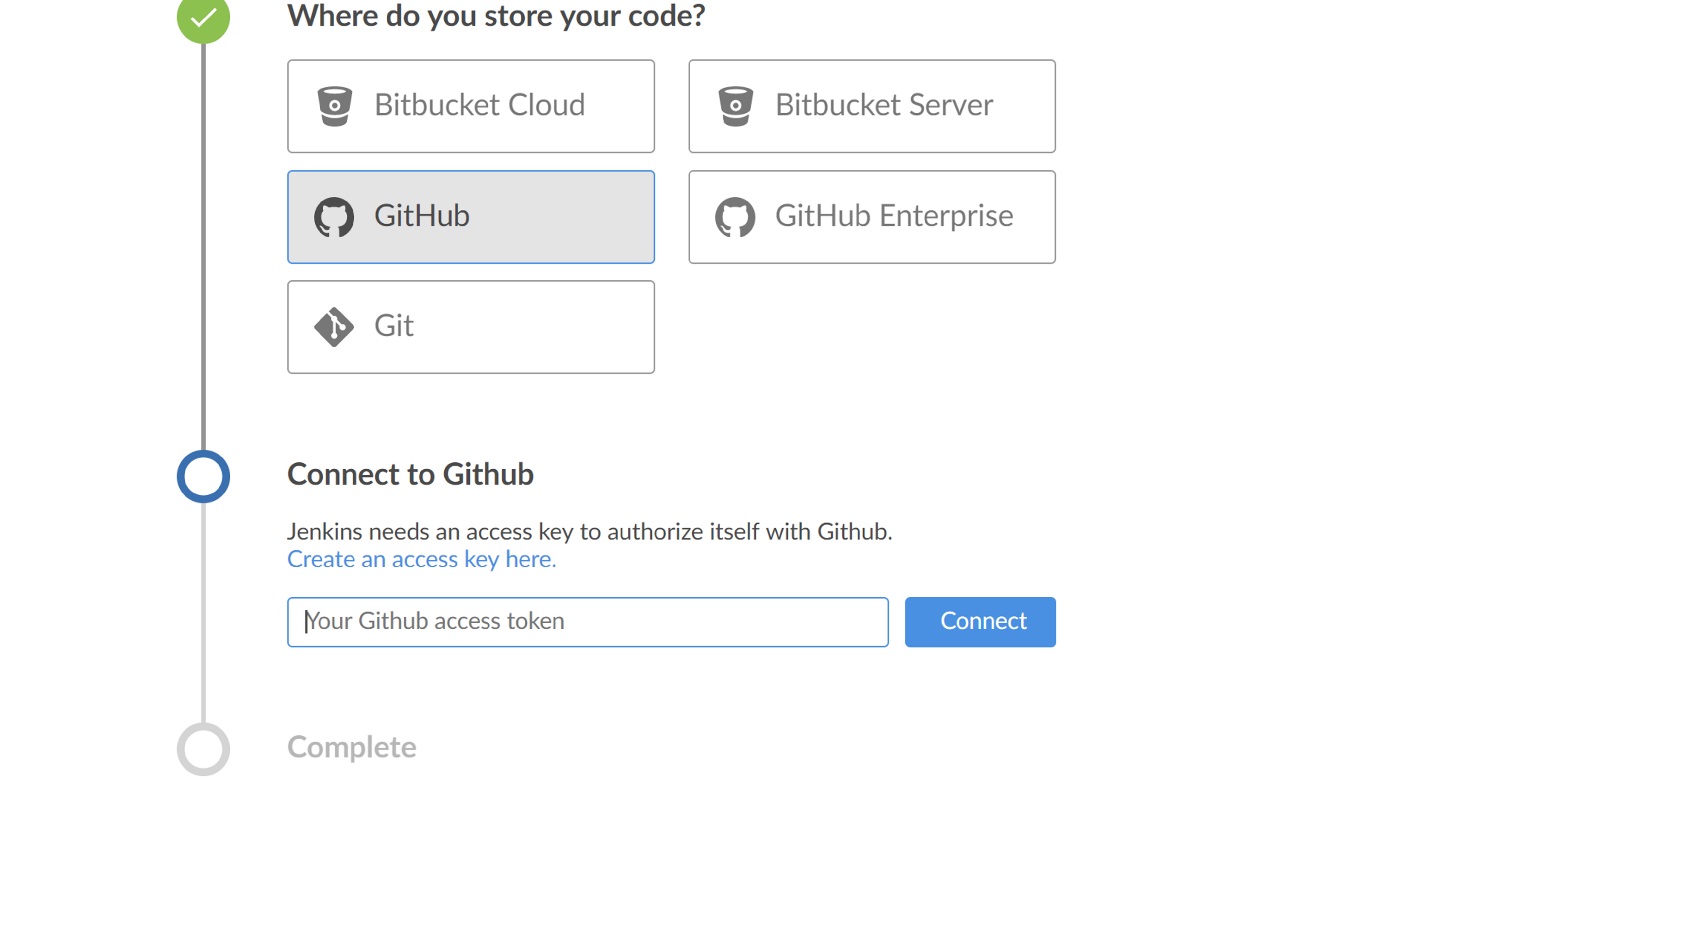
Task: Click the Where do you store your code heading
Action: [496, 16]
